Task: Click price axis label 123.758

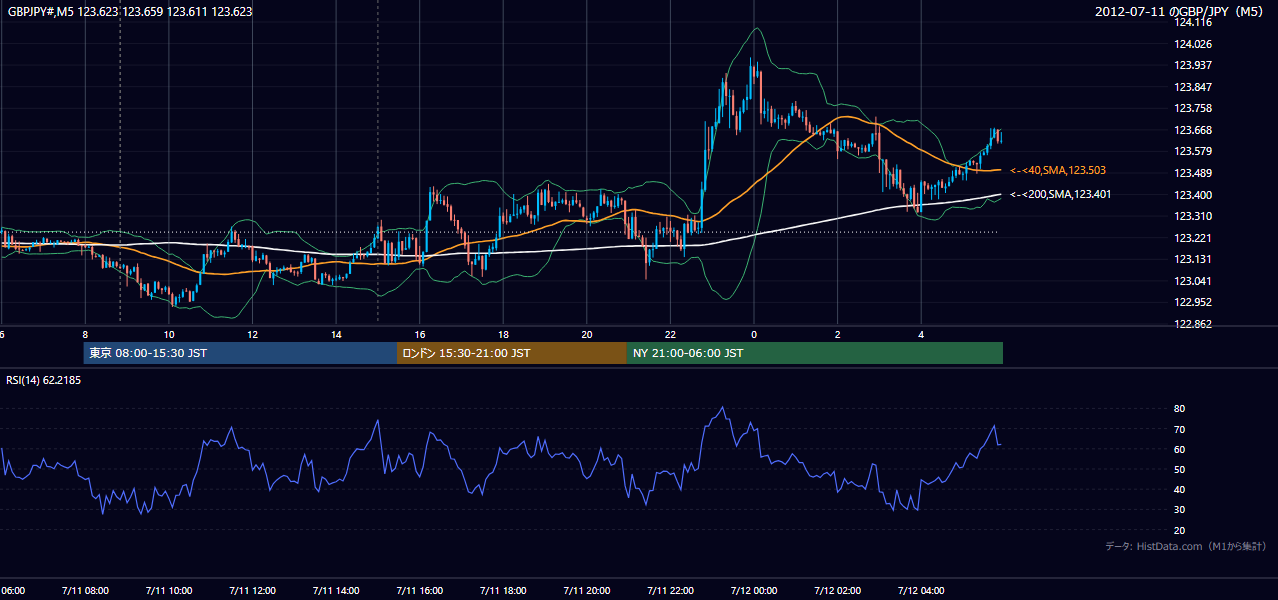Action: tap(1195, 109)
